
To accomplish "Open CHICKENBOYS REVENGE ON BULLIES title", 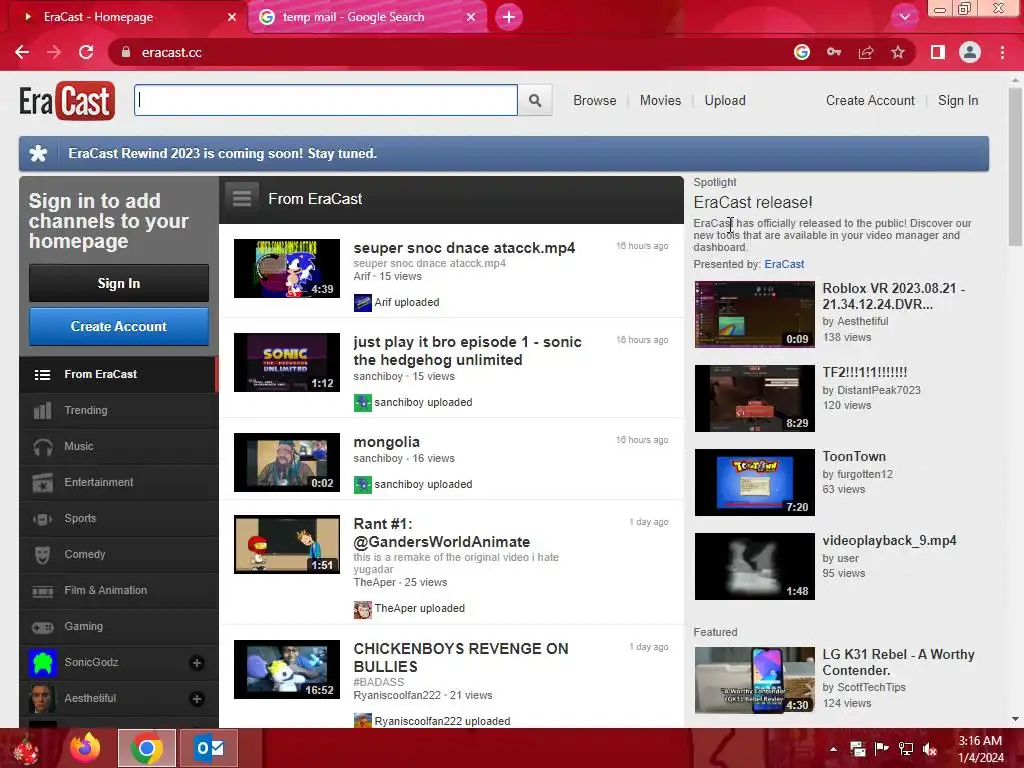I will tap(461, 658).
